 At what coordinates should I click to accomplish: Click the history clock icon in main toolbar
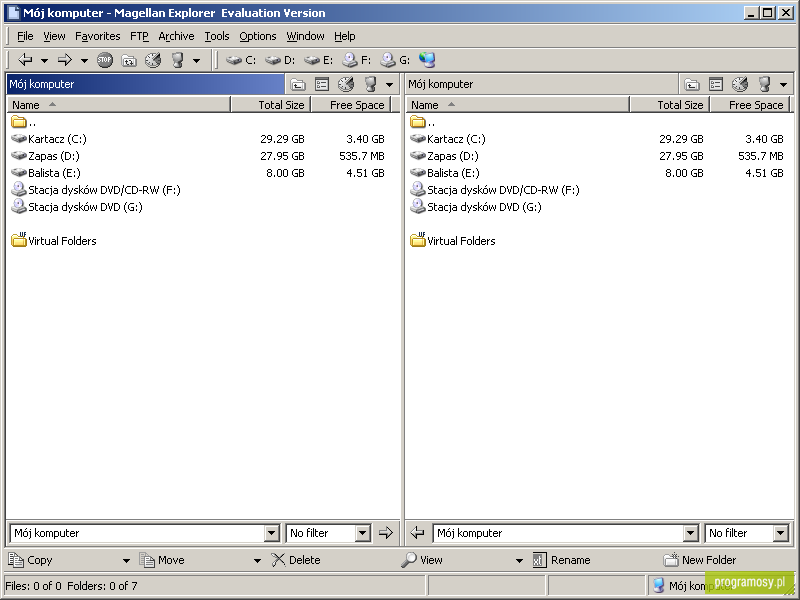(153, 60)
